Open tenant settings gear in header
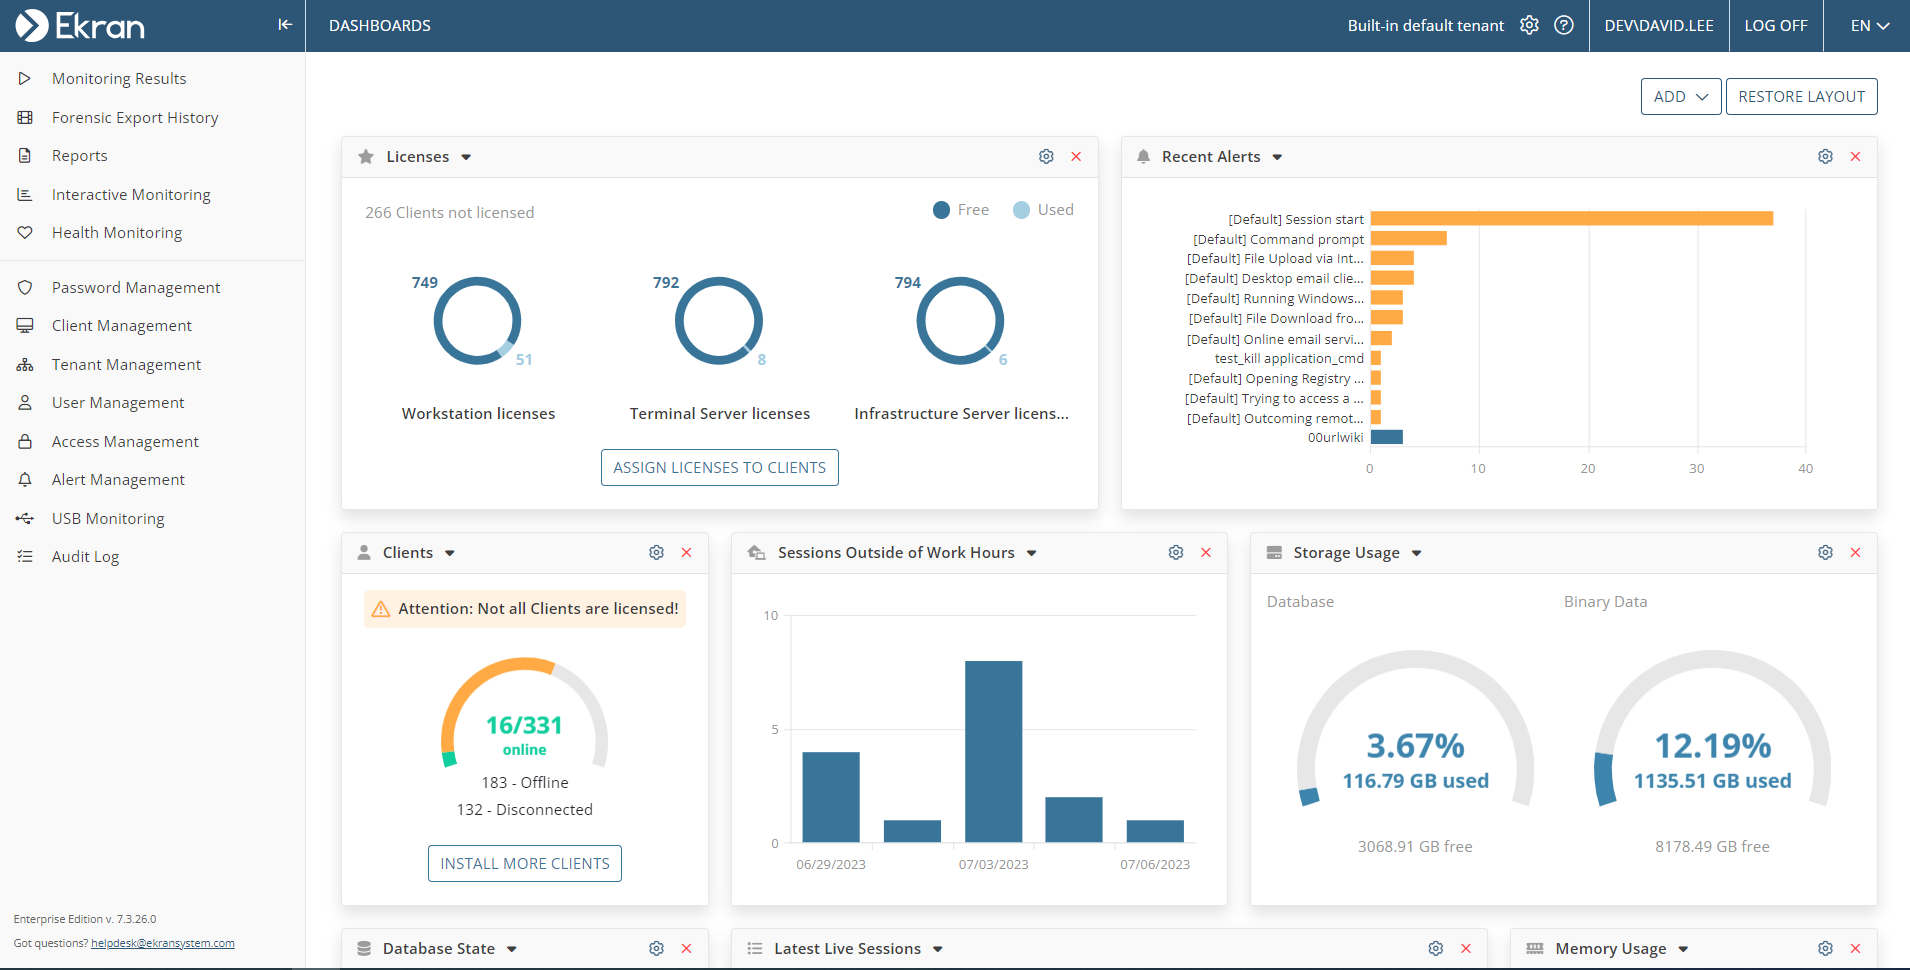 point(1529,25)
